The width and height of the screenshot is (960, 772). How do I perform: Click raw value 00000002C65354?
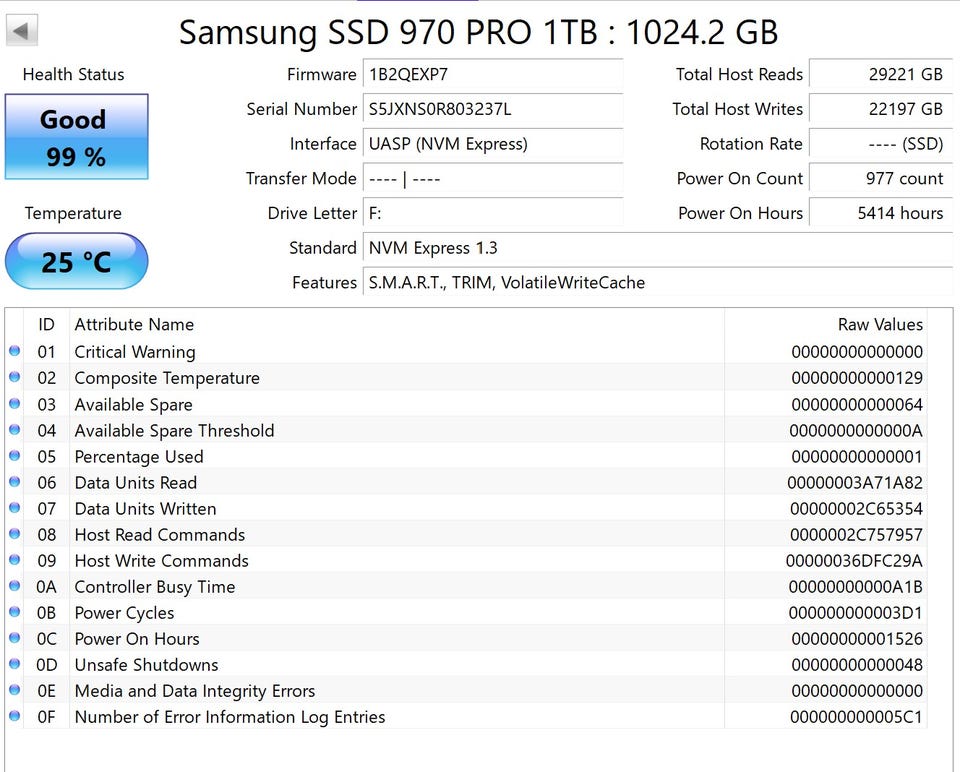tap(856, 509)
